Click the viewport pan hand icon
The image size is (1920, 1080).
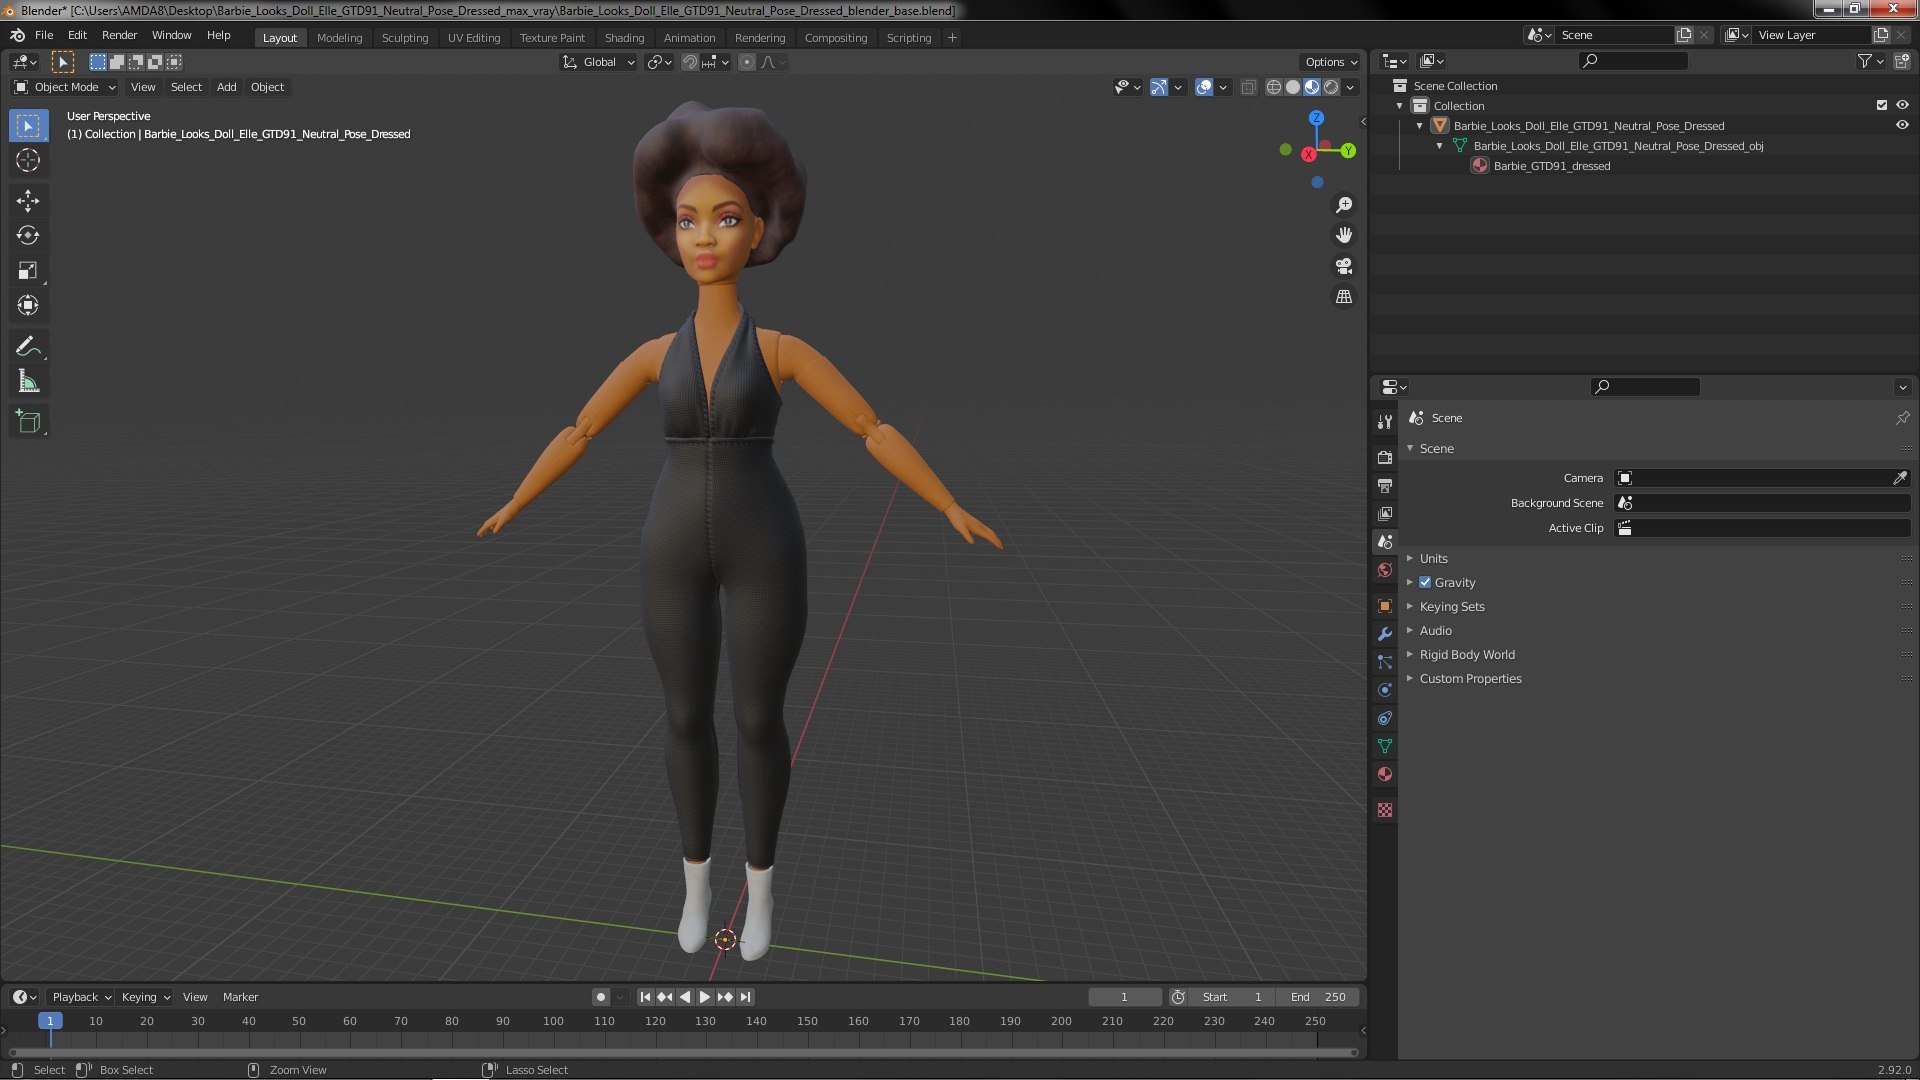(x=1344, y=235)
